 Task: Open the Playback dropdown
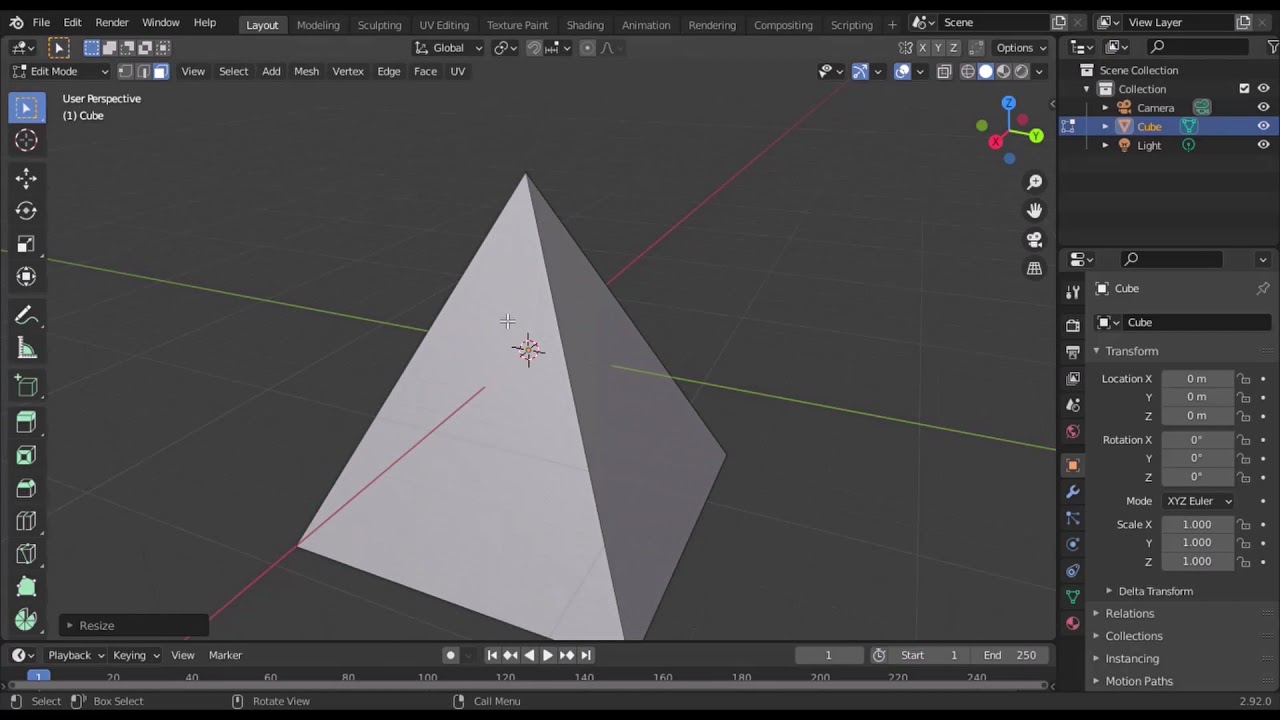[76, 655]
